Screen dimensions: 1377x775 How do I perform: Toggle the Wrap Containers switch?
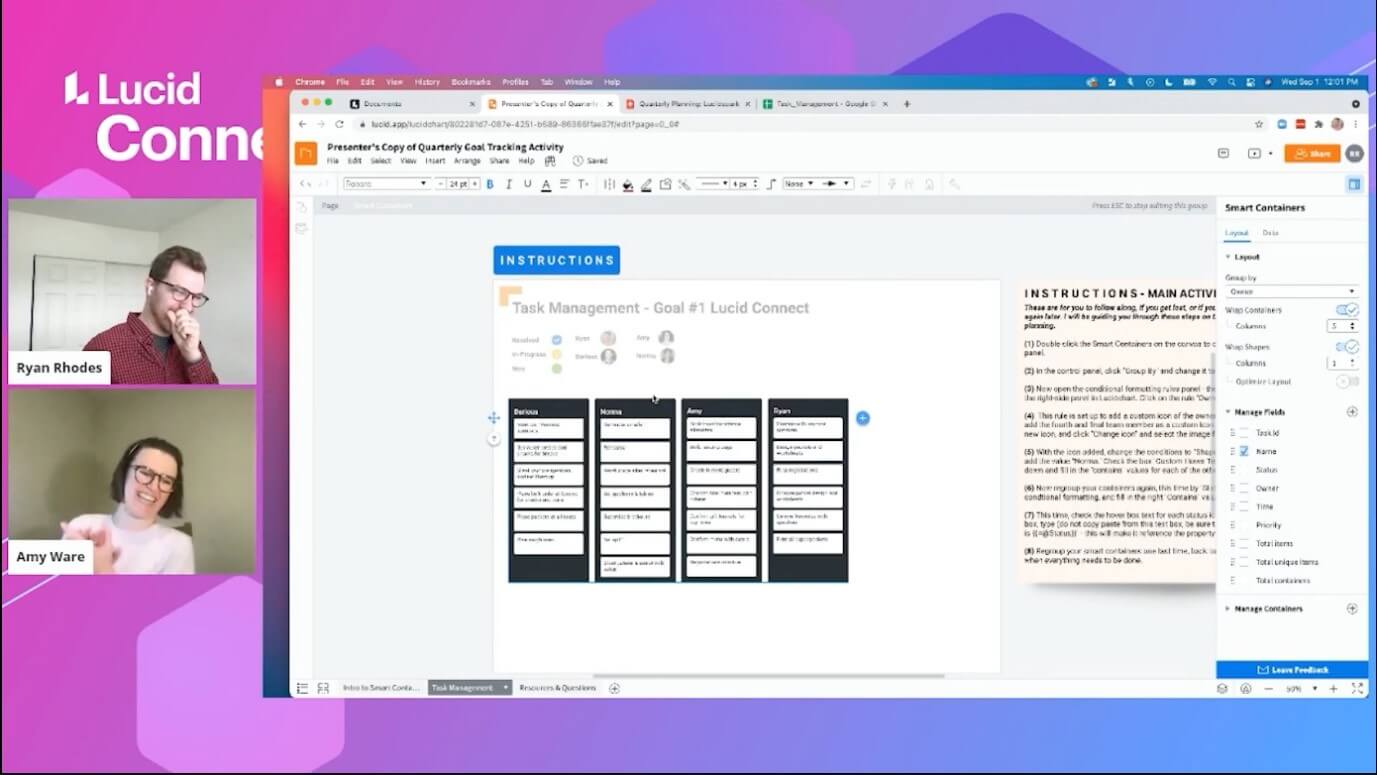1347,310
